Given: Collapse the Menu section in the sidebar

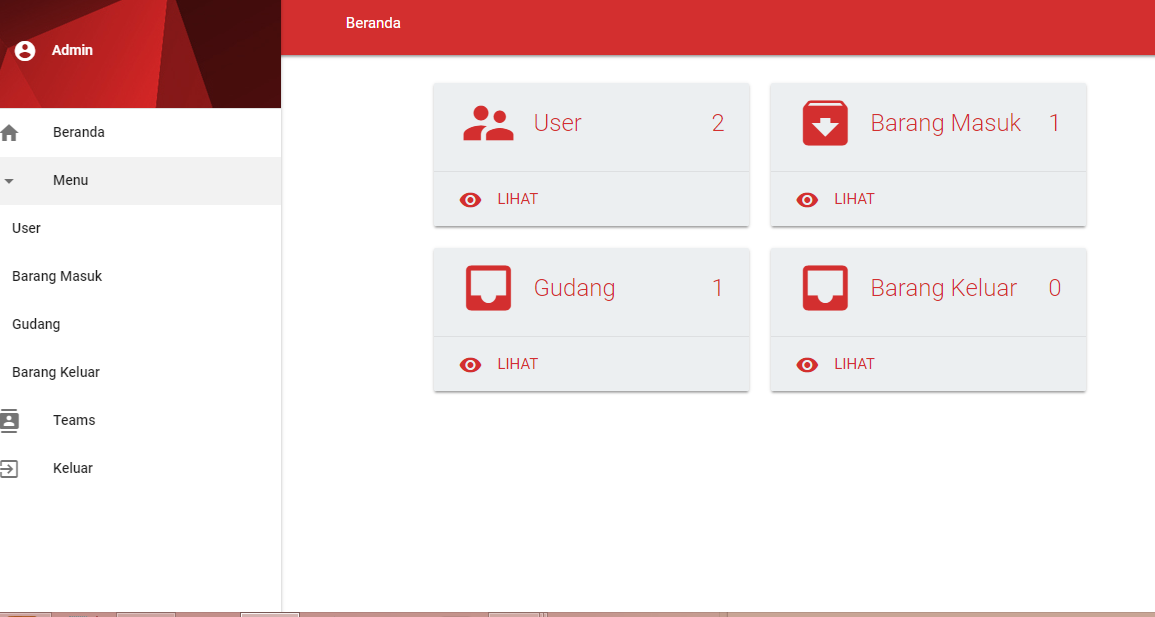Looking at the screenshot, I should pos(70,180).
